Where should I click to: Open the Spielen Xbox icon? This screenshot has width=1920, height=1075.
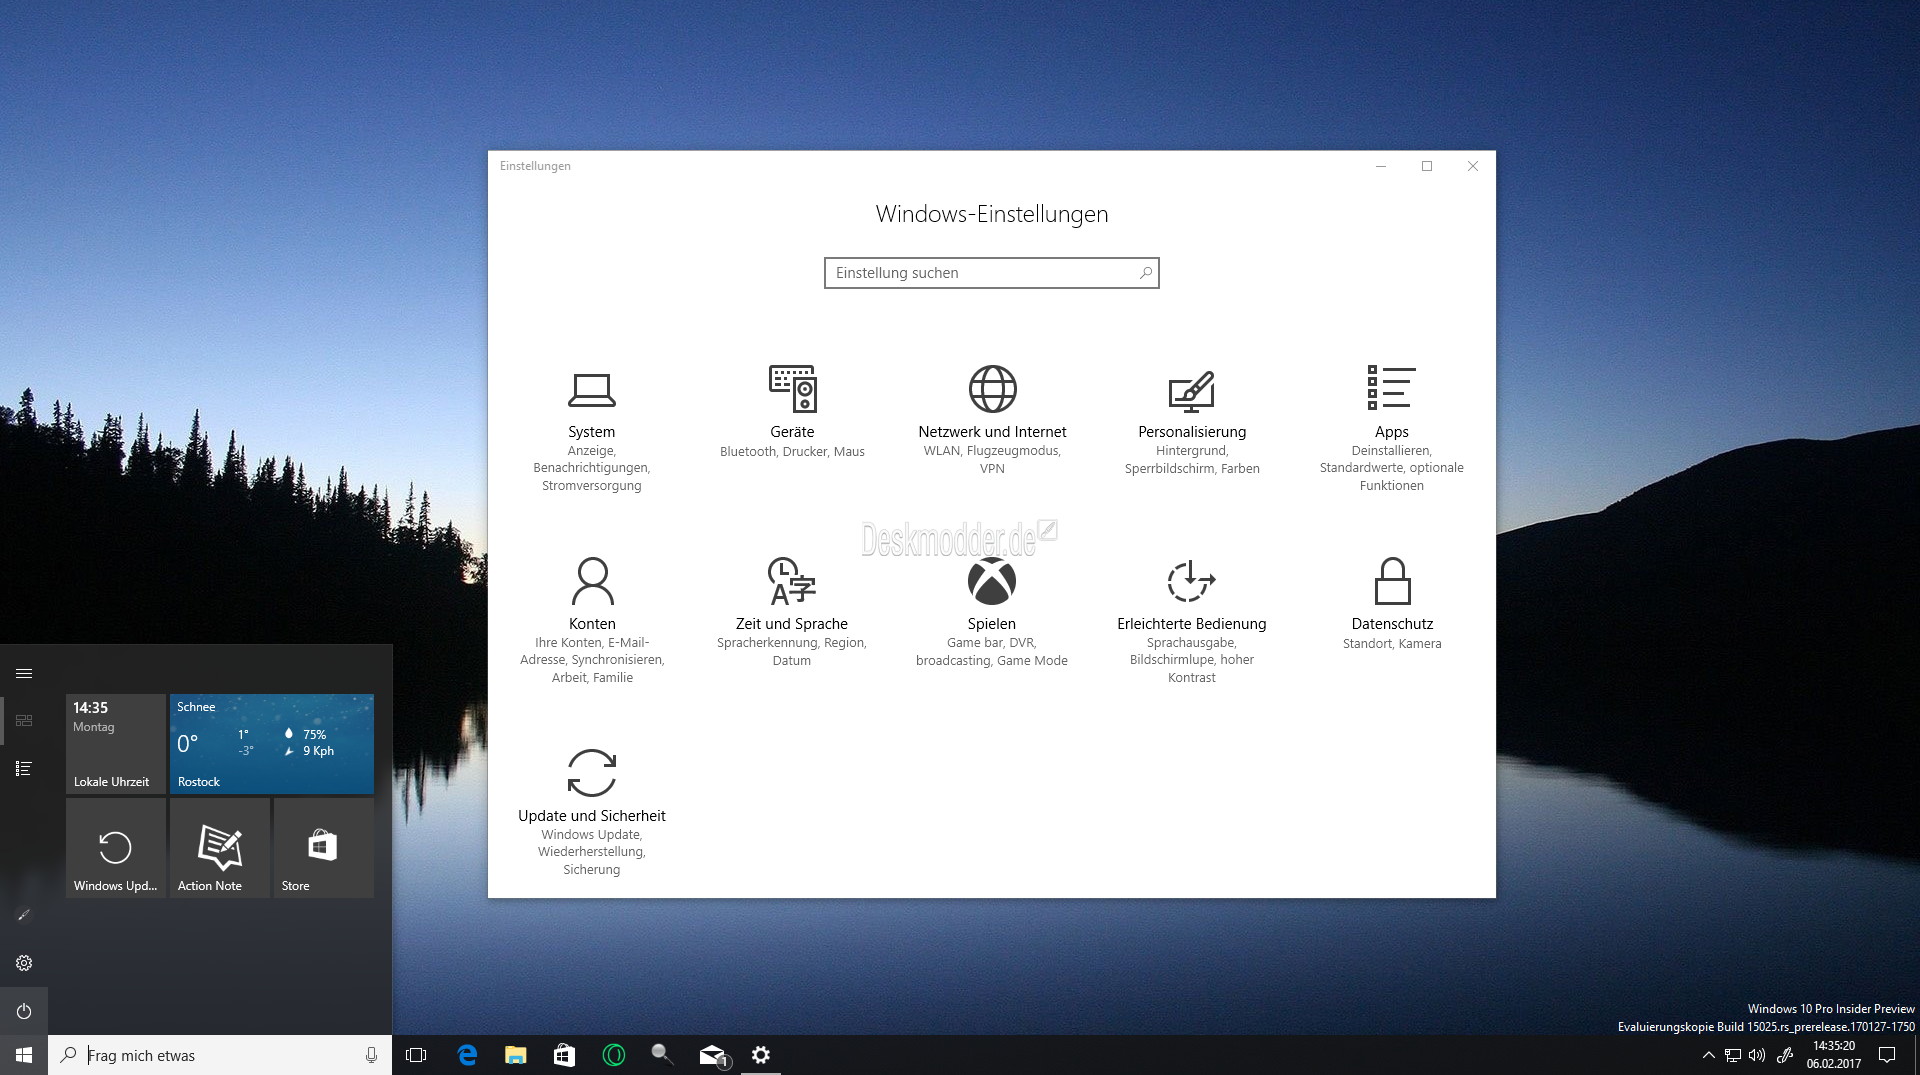click(x=992, y=581)
